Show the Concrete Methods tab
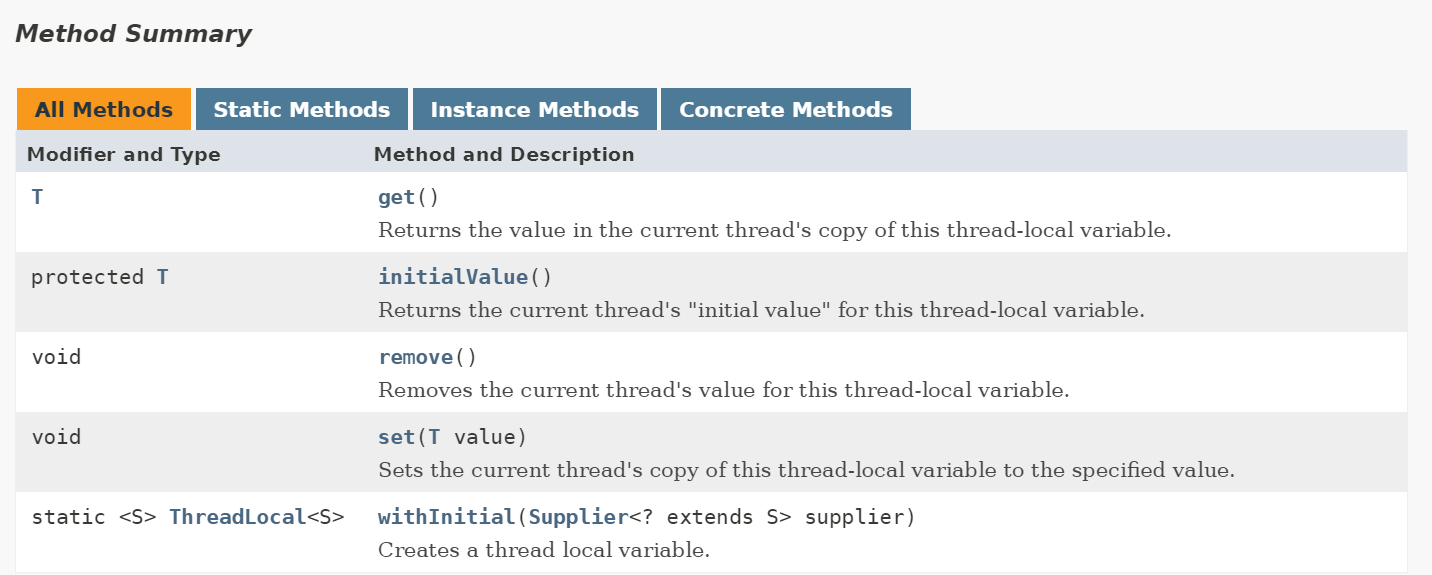This screenshot has width=1432, height=575. point(785,110)
